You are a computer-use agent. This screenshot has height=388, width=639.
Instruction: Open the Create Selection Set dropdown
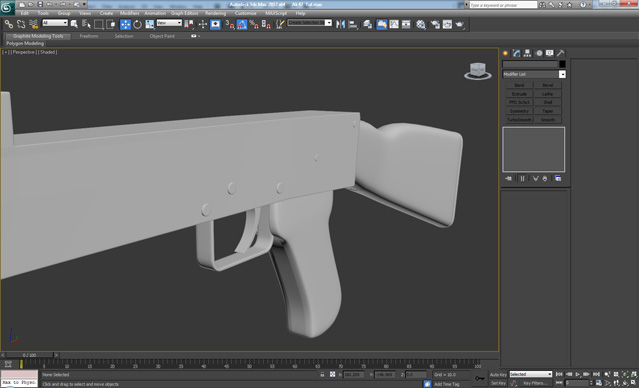[310, 23]
